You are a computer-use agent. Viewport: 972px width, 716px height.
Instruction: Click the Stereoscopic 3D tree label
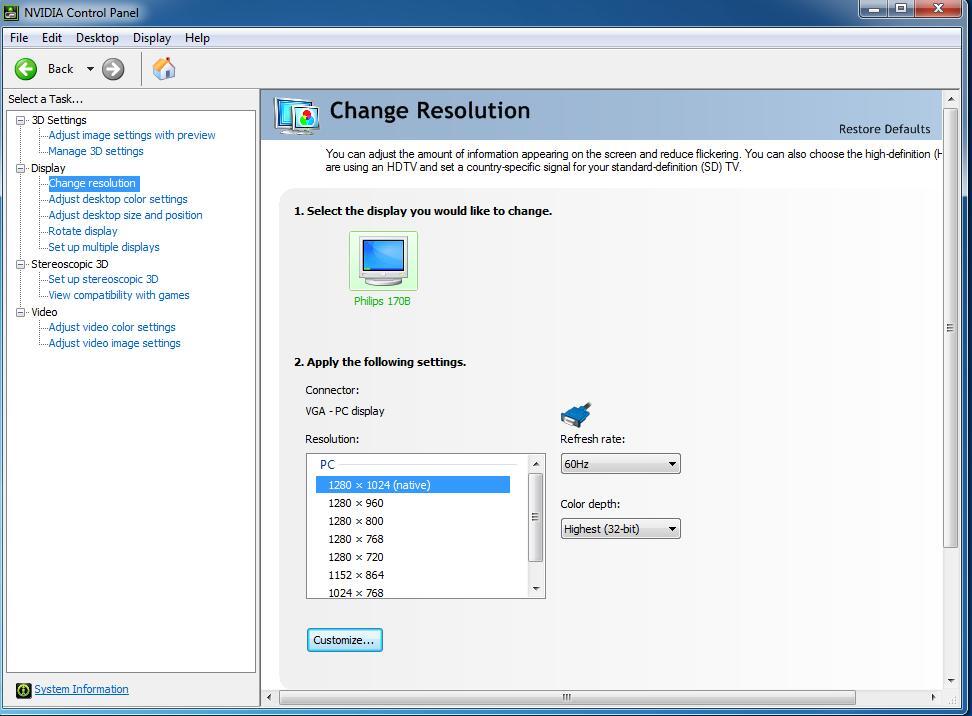69,264
